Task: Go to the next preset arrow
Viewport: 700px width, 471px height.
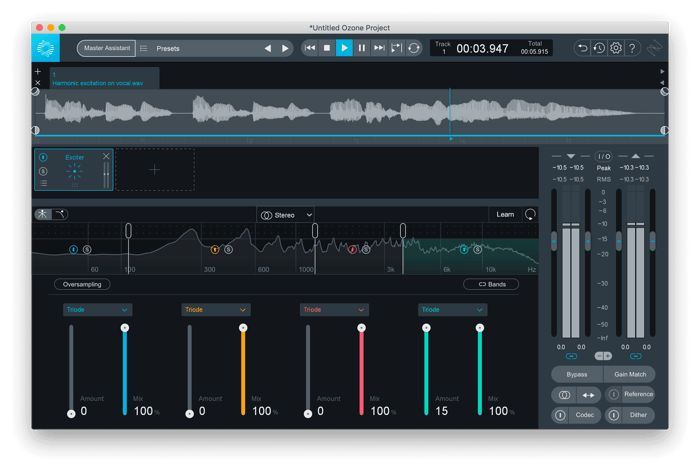Action: [x=285, y=48]
